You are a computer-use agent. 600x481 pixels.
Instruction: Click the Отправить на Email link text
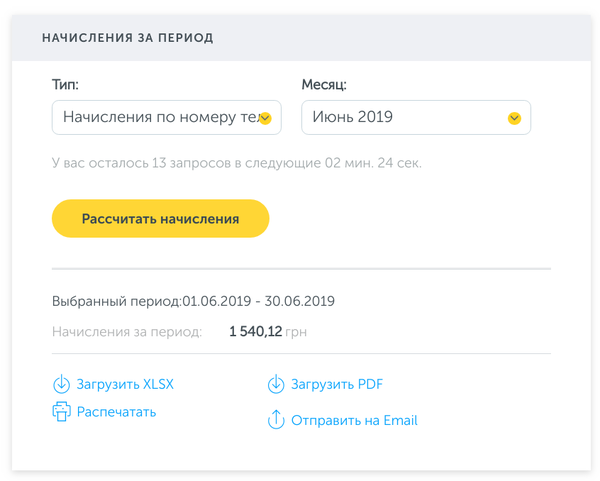pos(354,420)
